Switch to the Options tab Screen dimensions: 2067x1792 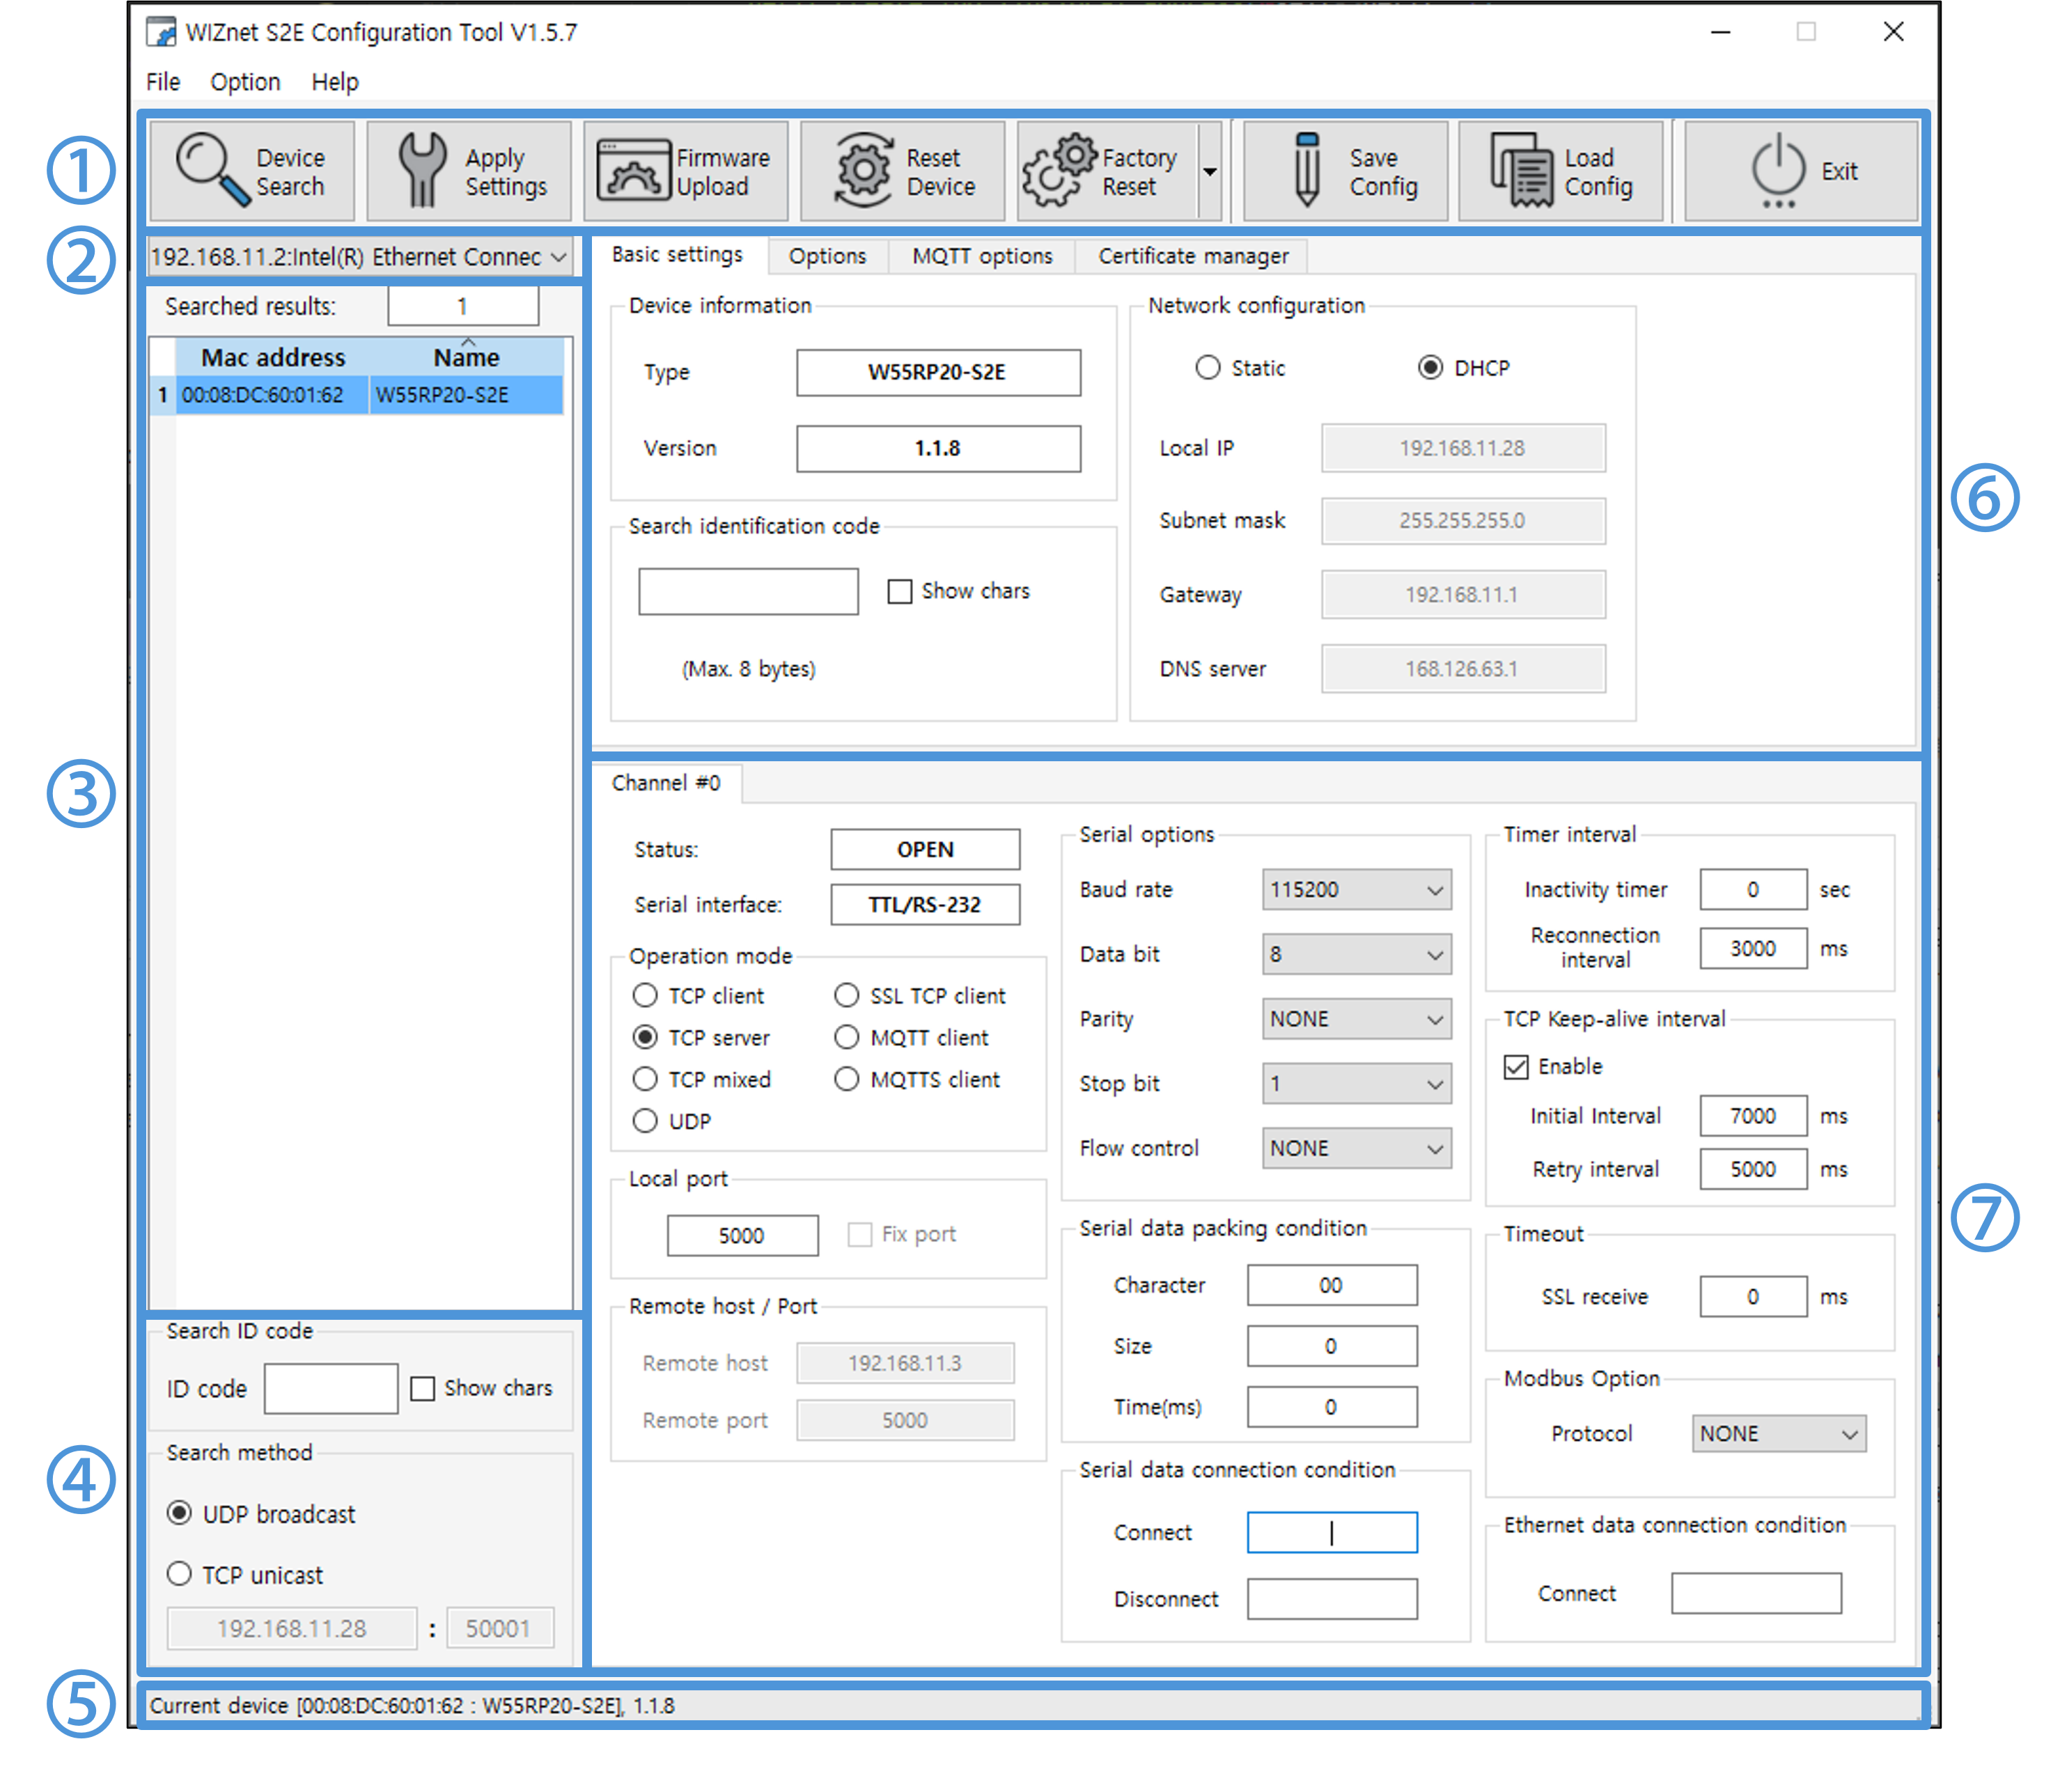click(827, 256)
